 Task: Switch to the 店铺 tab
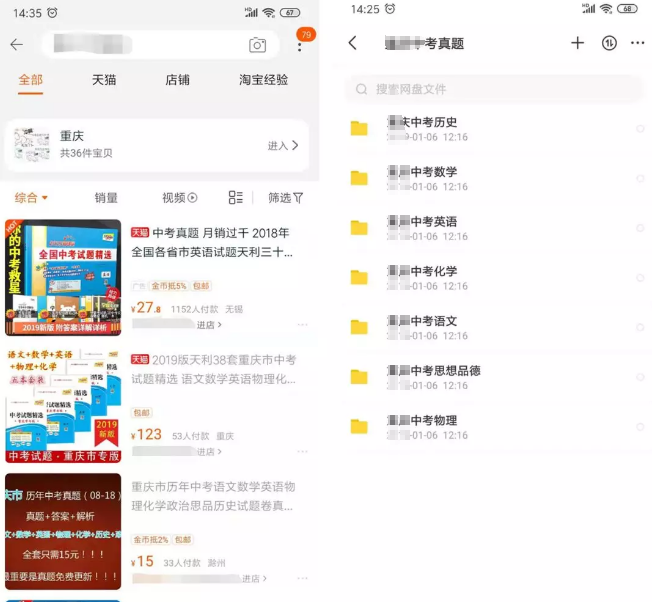(x=177, y=80)
